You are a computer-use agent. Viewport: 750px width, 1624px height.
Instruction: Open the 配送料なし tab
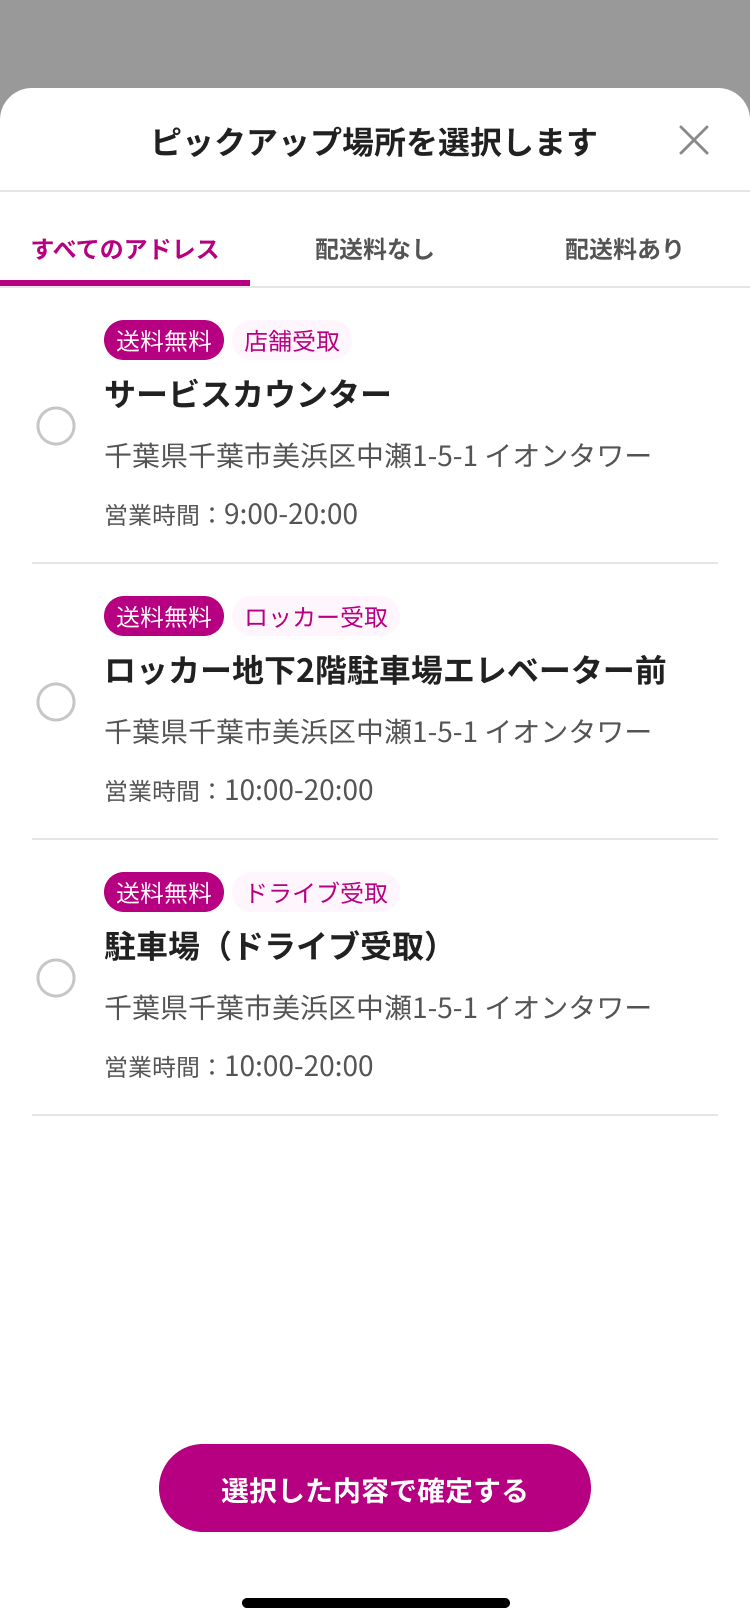[375, 249]
